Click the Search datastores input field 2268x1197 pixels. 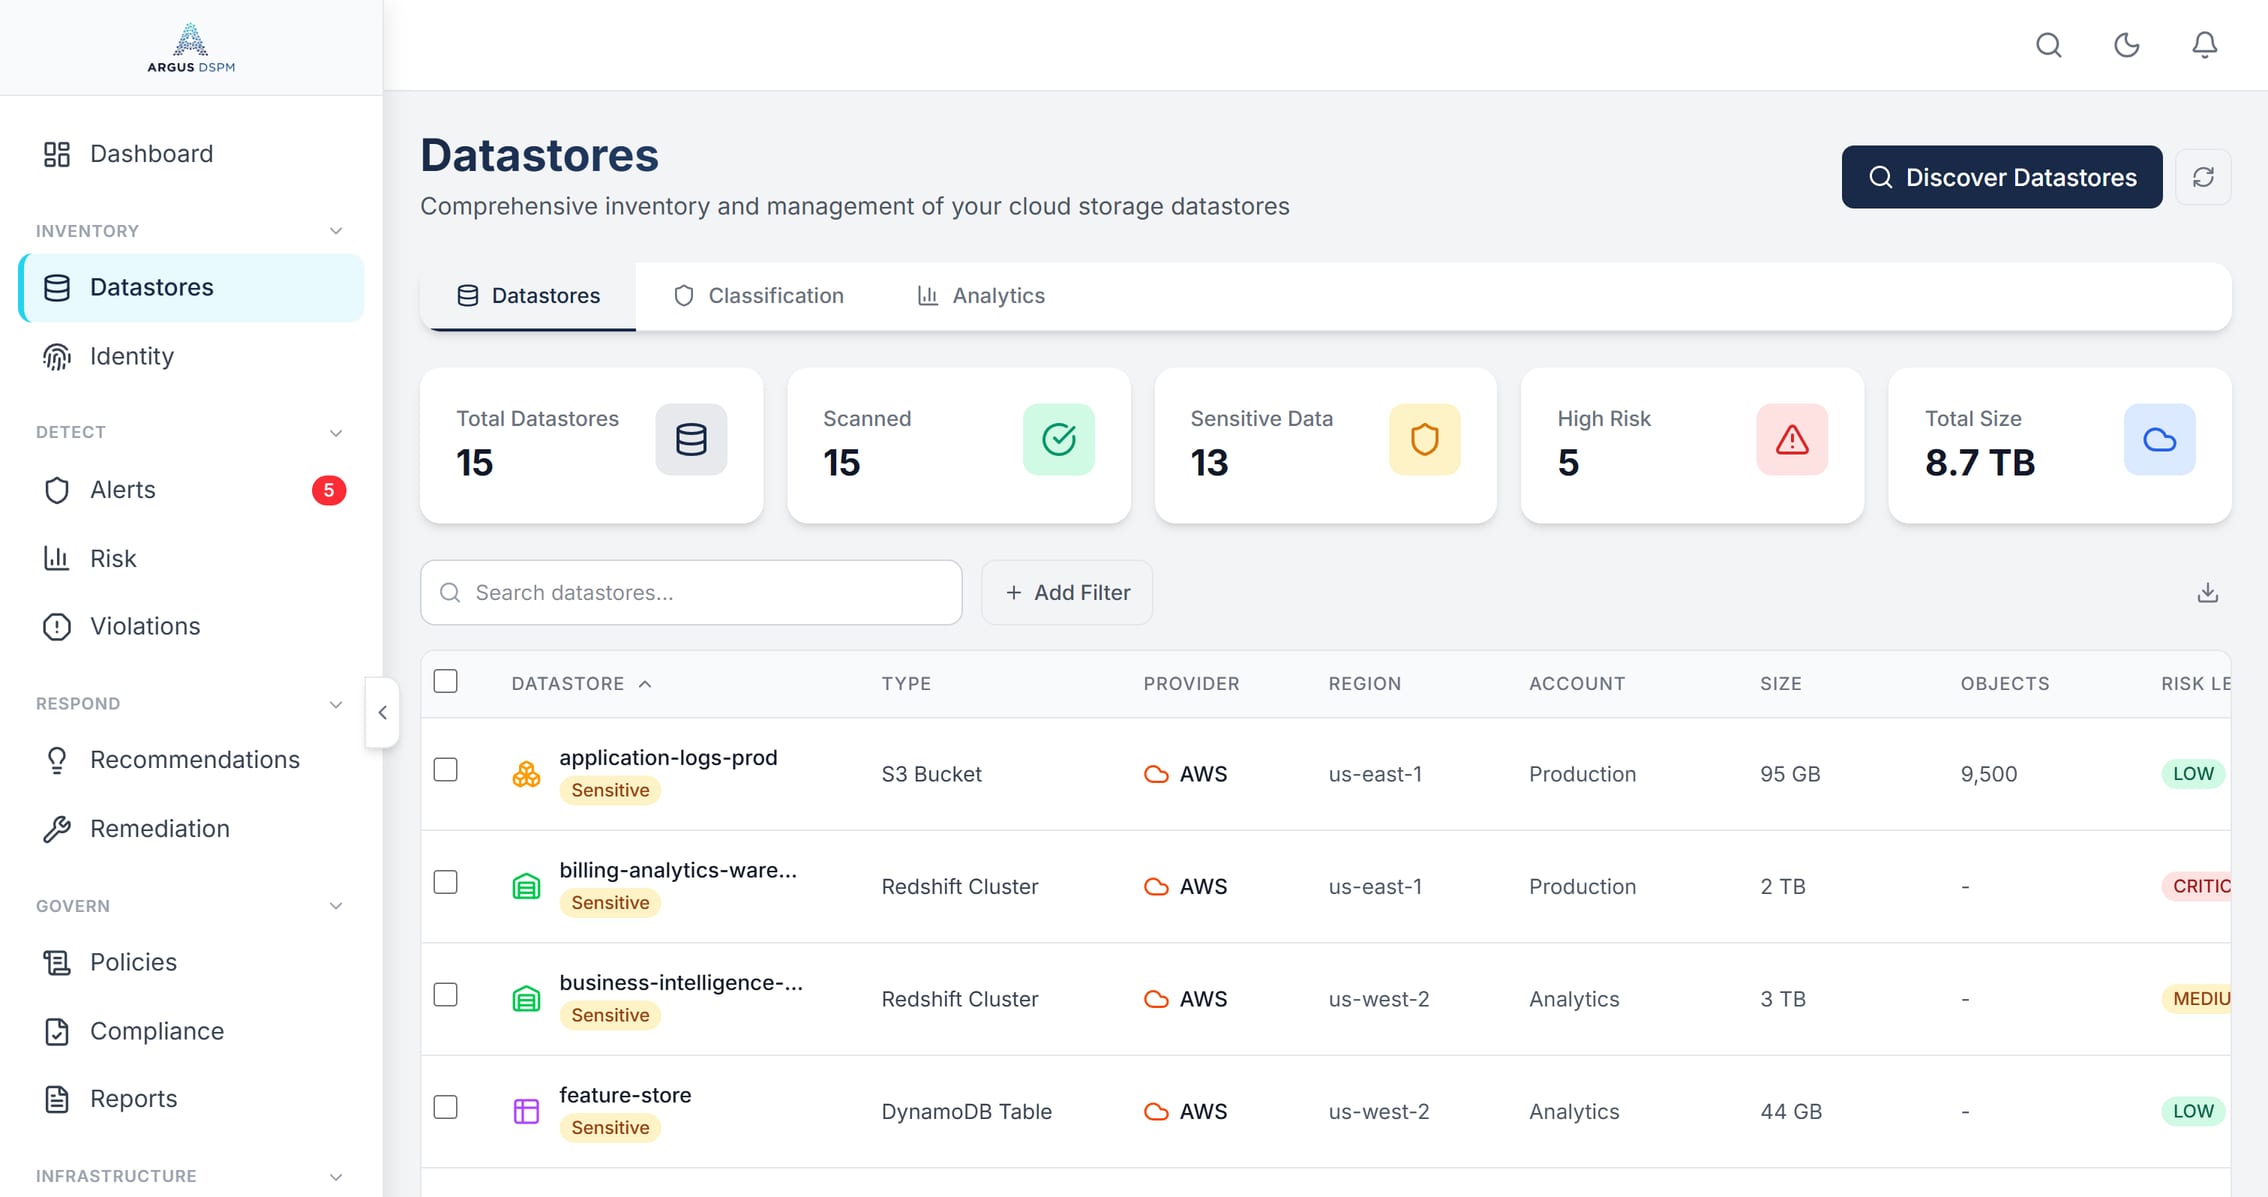(x=691, y=593)
